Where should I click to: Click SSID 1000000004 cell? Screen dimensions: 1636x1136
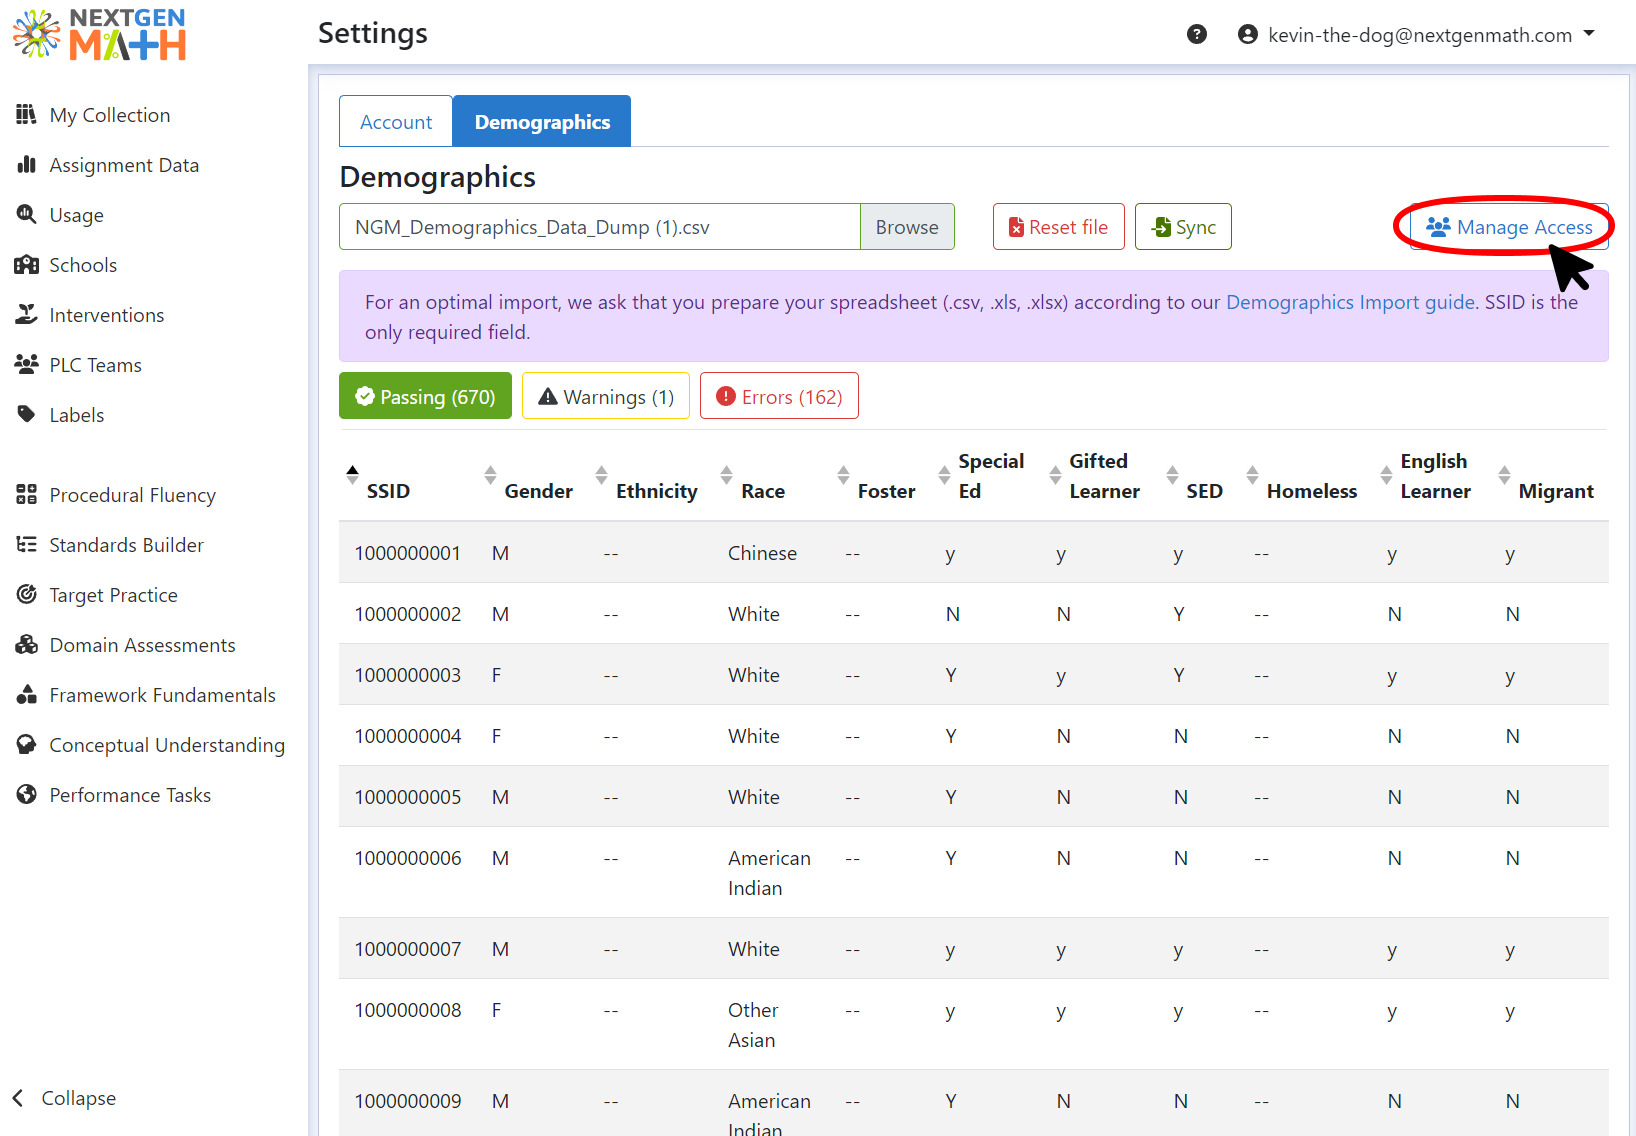(407, 736)
